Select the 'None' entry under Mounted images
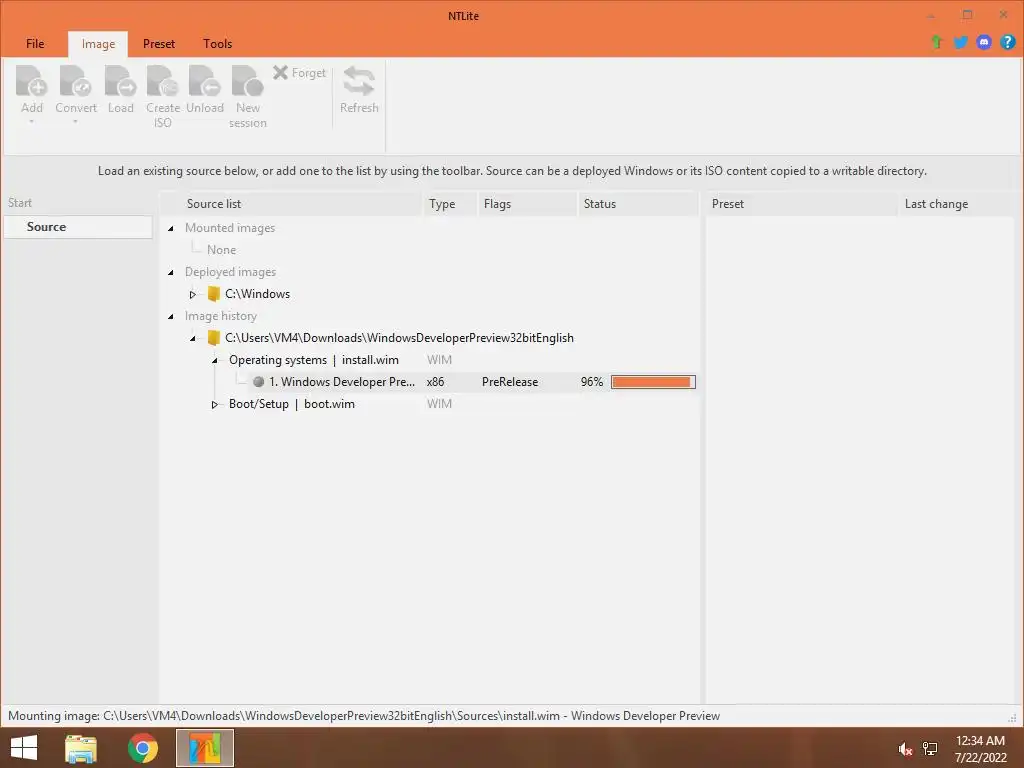Viewport: 1024px width, 768px height. [x=221, y=249]
